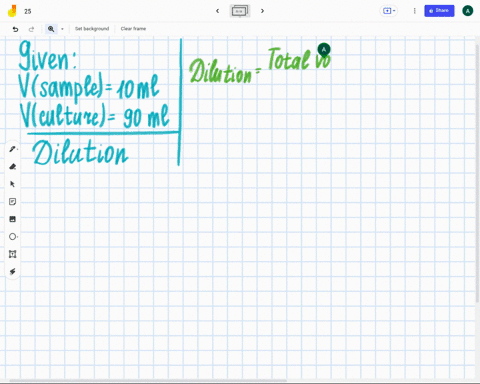Image resolution: width=480 pixels, height=384 pixels.
Task: Click the vertical scrollbar on right
Action: pos(478,173)
